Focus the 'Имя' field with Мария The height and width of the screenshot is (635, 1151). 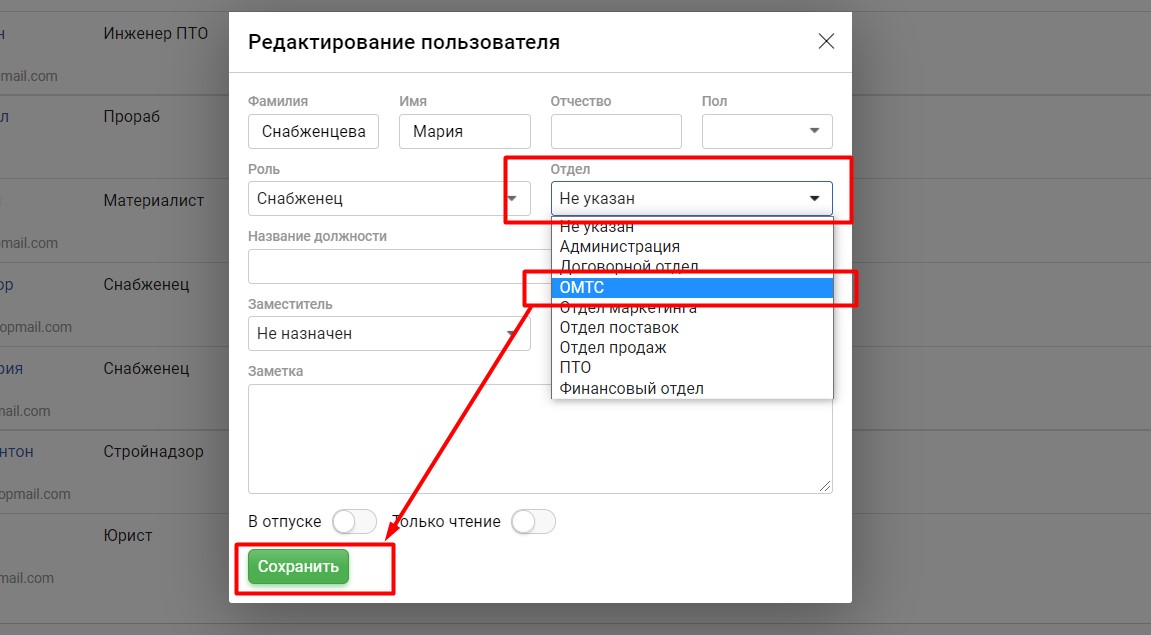click(464, 131)
